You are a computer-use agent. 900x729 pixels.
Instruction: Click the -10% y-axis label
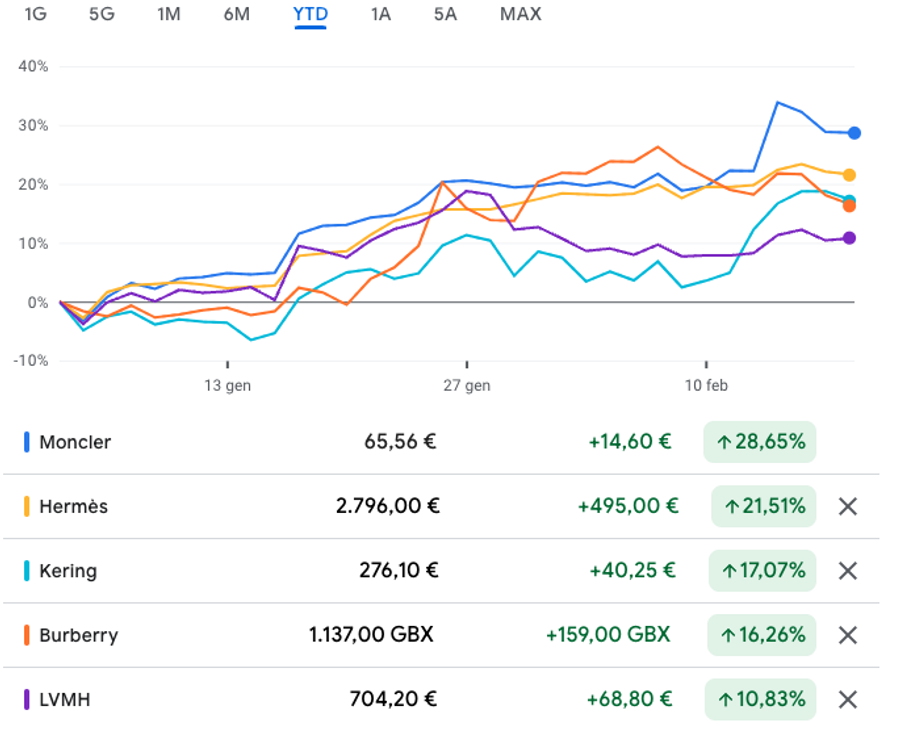(31, 360)
